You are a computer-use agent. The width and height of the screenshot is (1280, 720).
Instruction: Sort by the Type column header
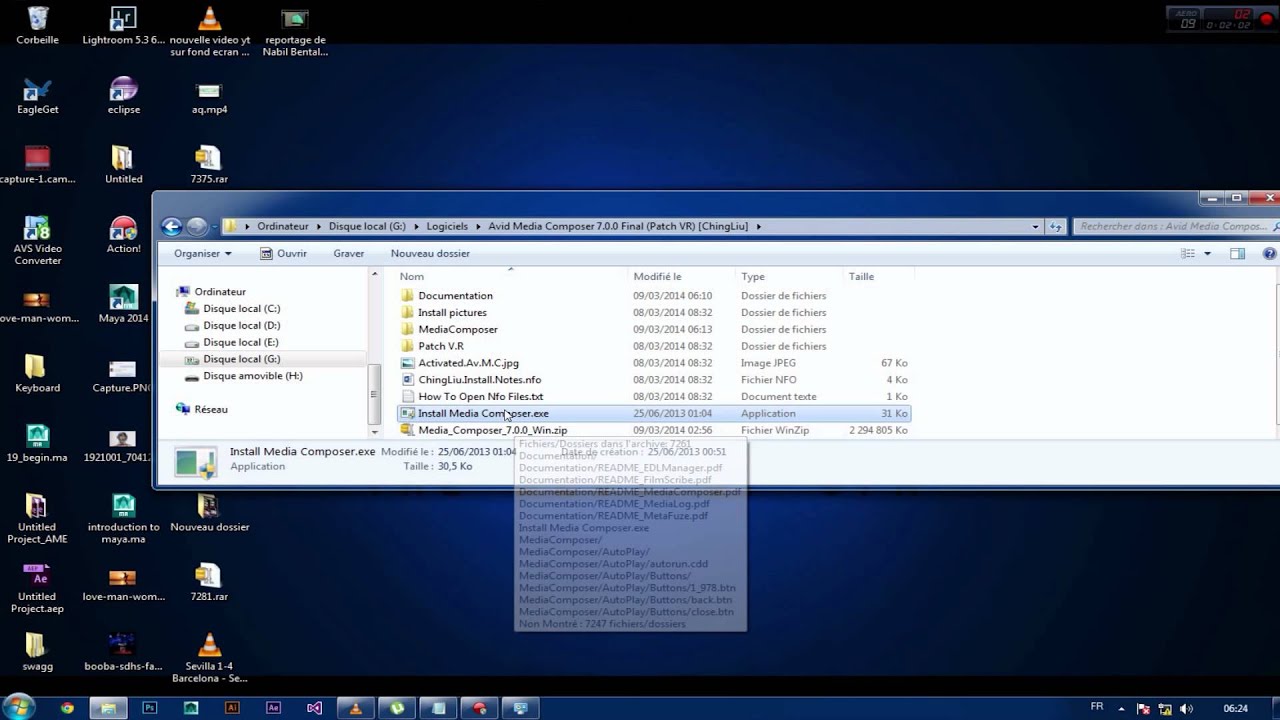click(790, 277)
